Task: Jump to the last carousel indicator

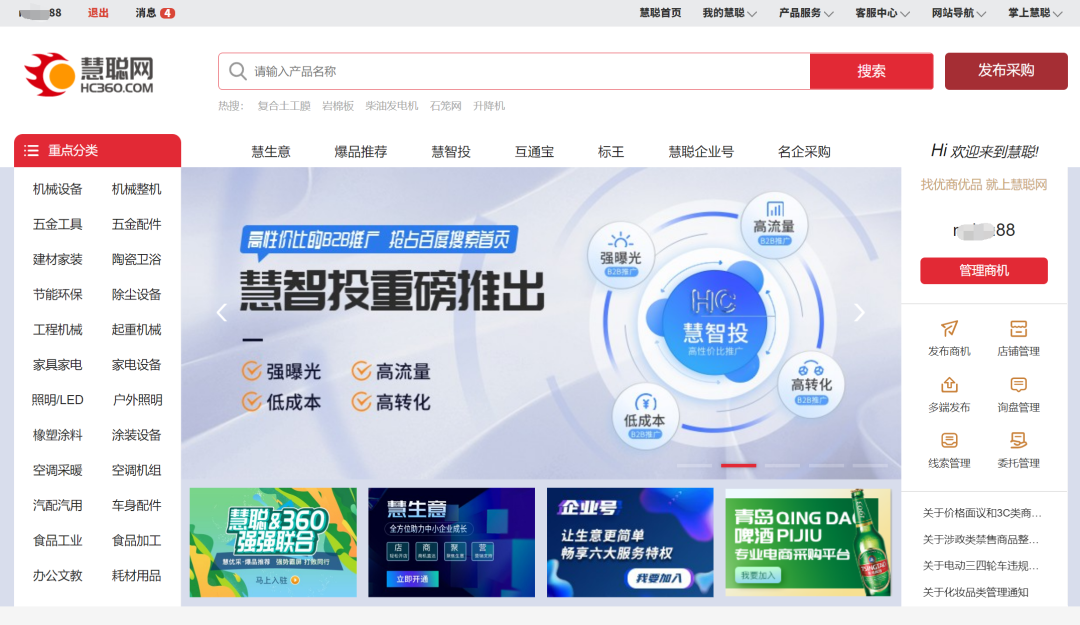Action: point(870,466)
